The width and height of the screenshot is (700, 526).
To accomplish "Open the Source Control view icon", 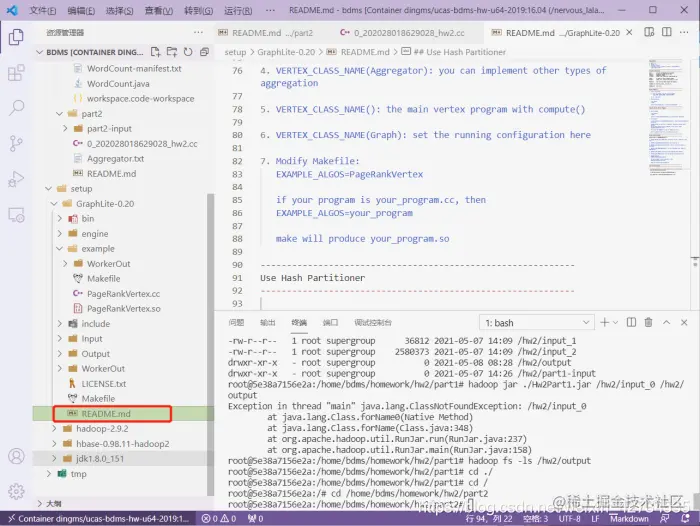I will pyautogui.click(x=16, y=143).
